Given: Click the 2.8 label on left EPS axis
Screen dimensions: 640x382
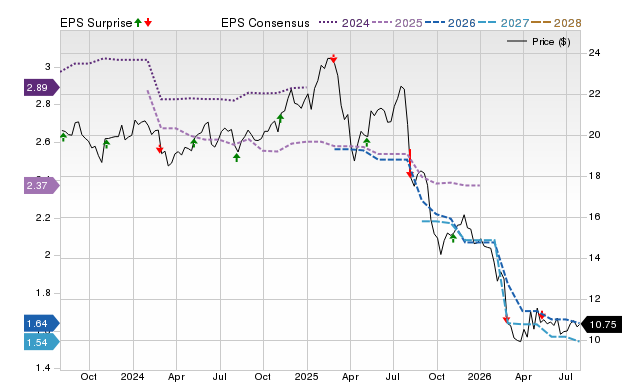Looking at the screenshot, I should [43, 104].
